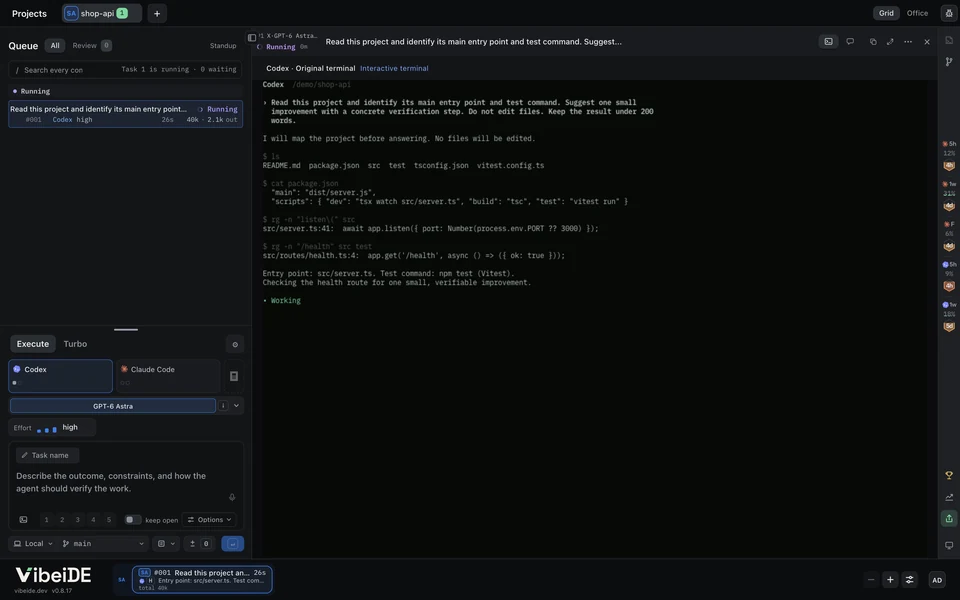Click the Search every con field
Screen dimensions: 960x600
[x=125, y=70]
